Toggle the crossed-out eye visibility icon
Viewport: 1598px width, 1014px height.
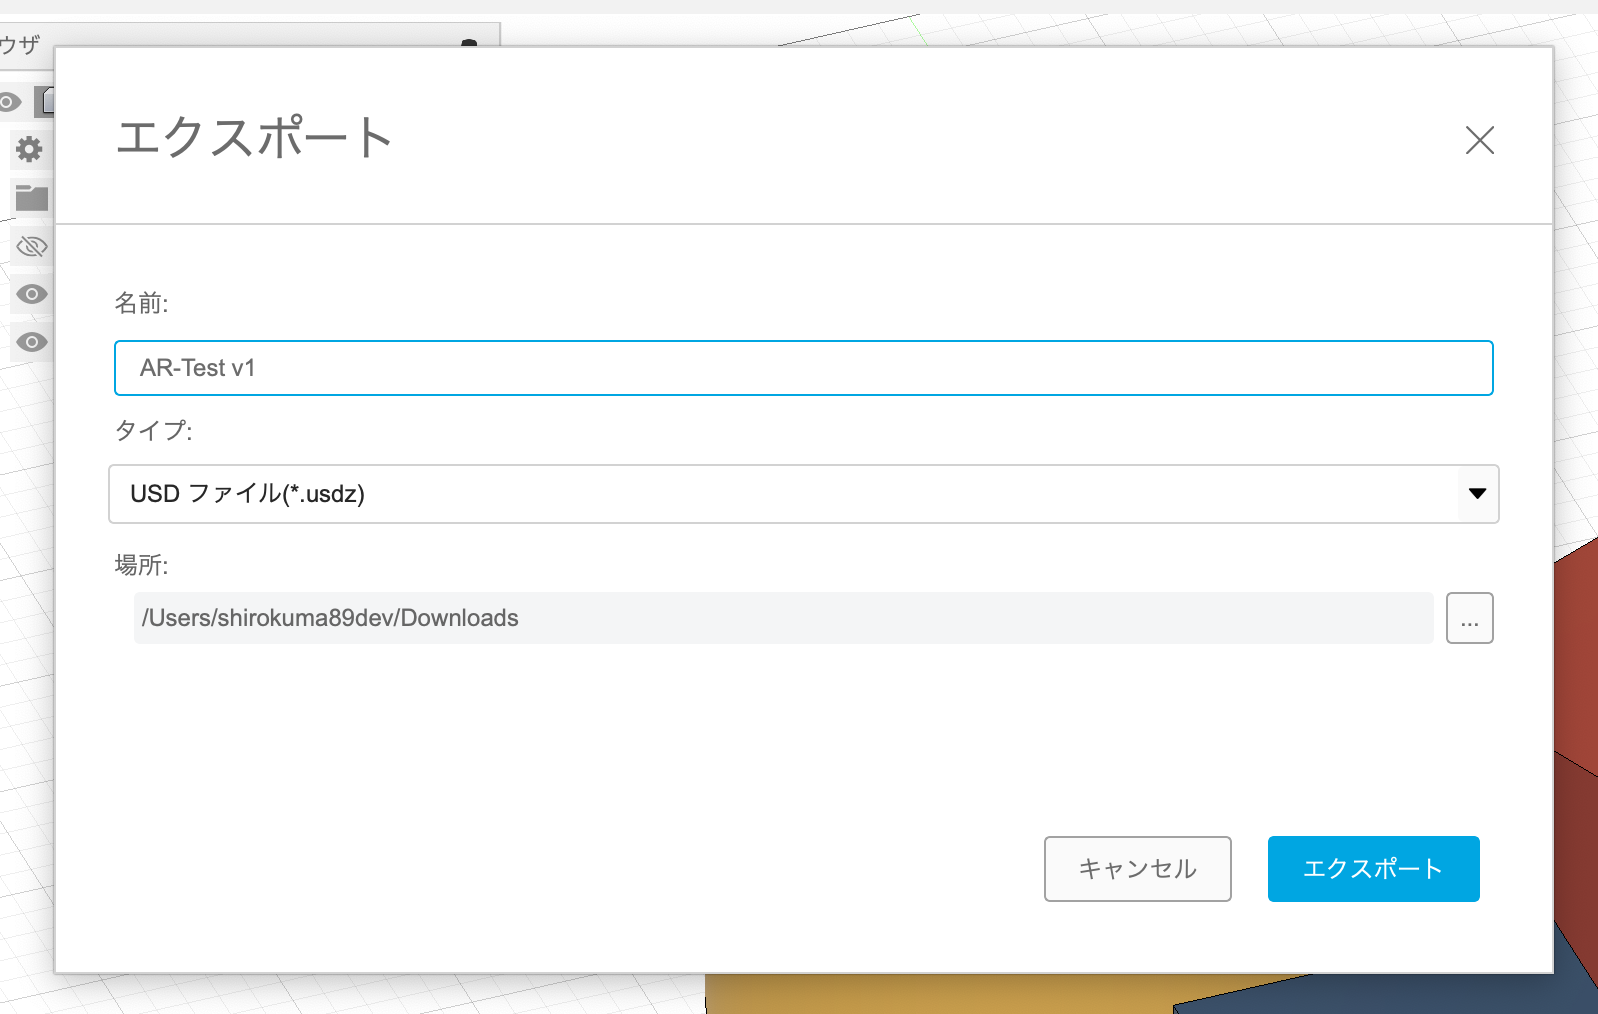32,246
